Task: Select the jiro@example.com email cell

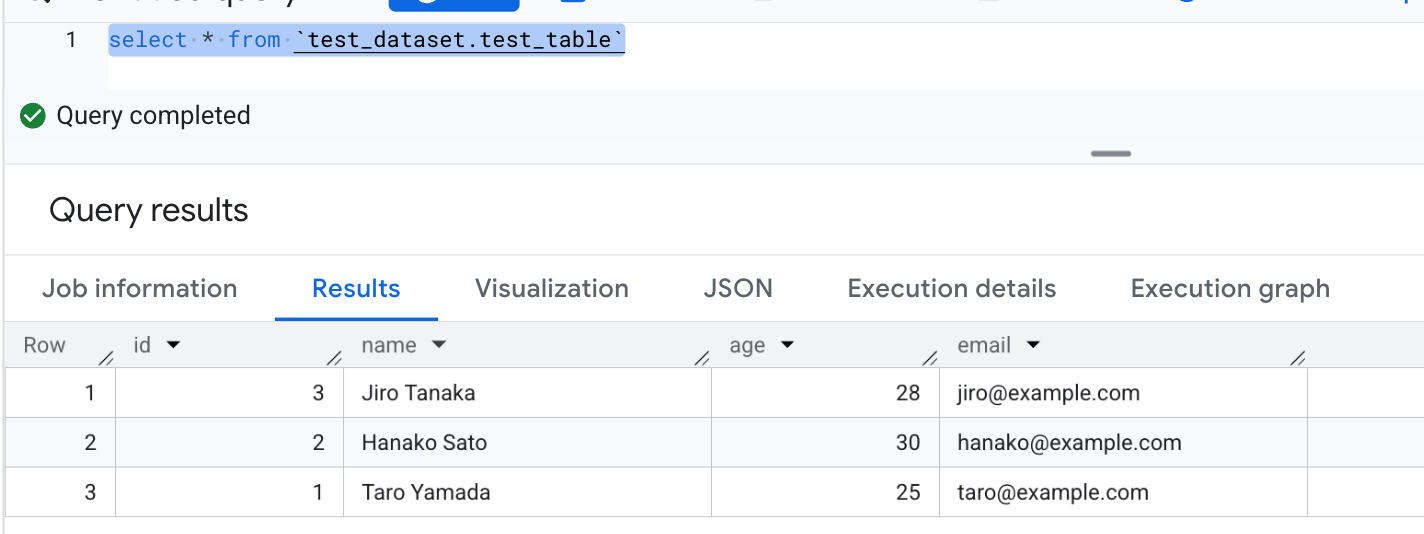Action: coord(1048,393)
